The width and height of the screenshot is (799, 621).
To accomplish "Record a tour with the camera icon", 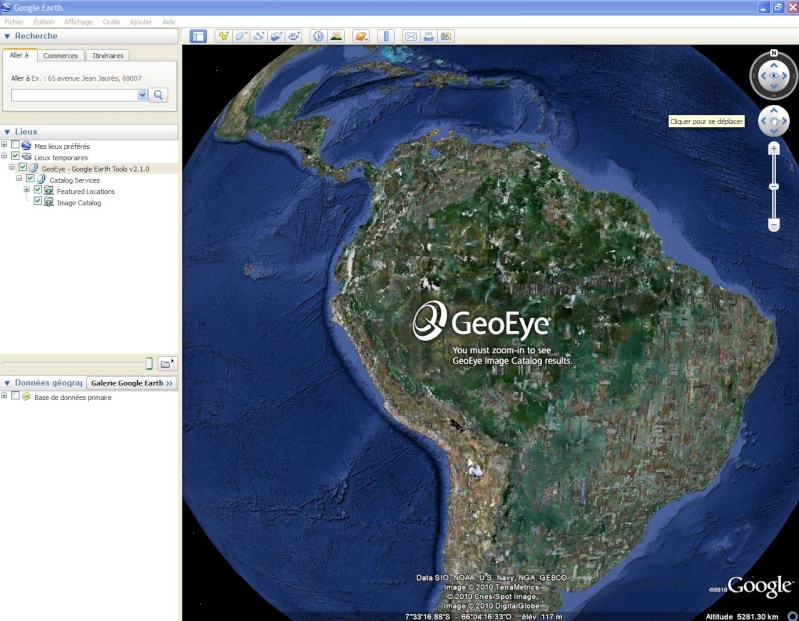I will (294, 36).
